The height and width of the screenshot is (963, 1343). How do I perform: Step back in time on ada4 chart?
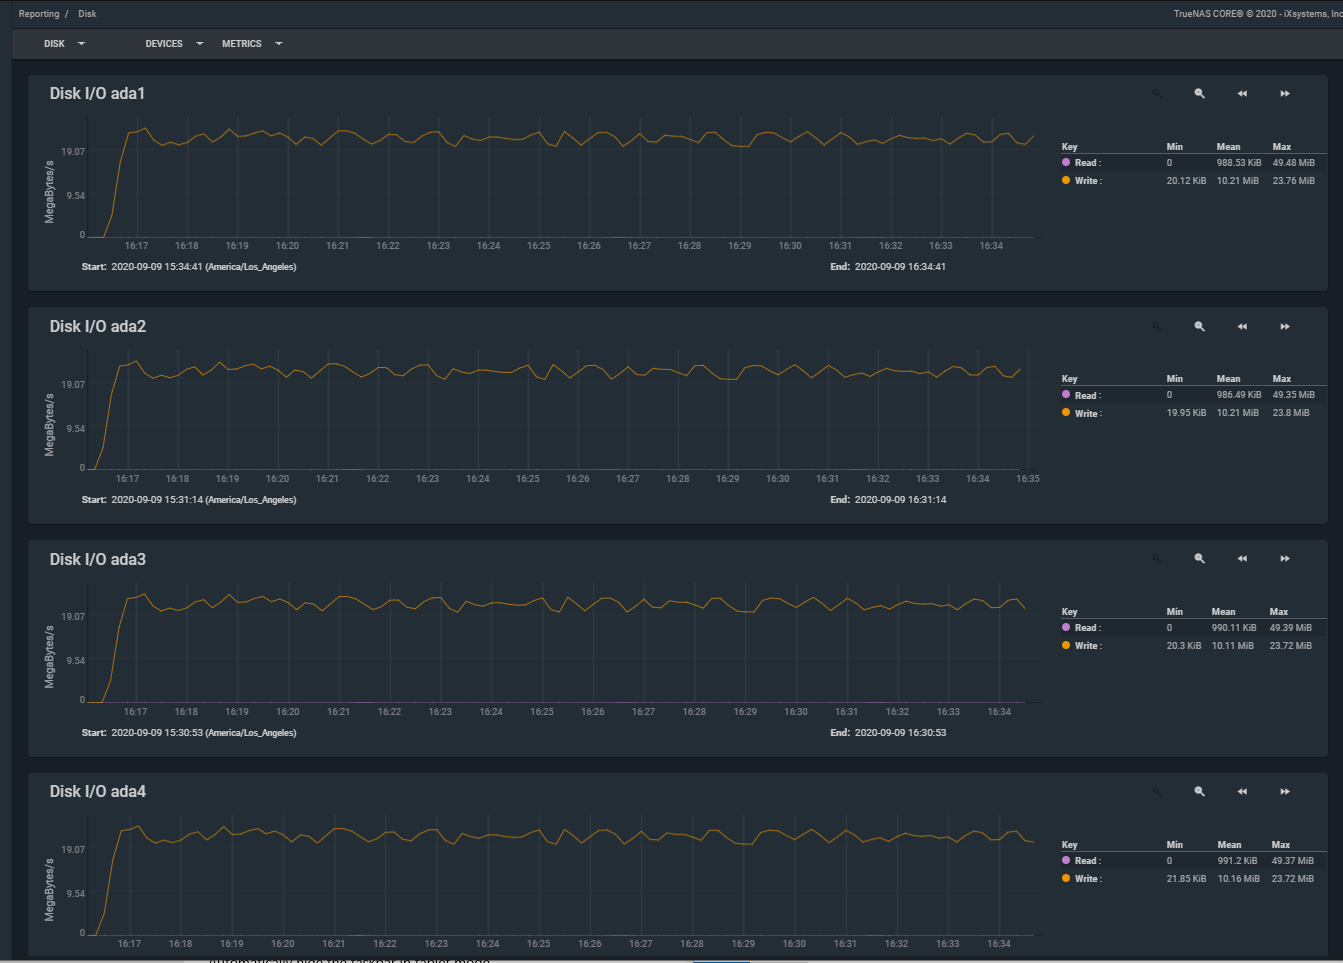tap(1242, 791)
